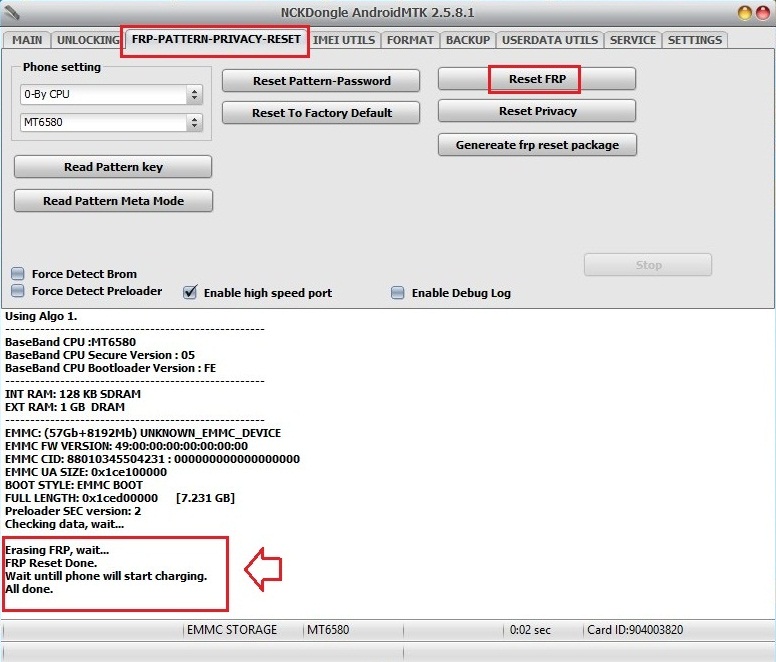This screenshot has width=776, height=662.
Task: Open the UNLOCKING tab
Action: point(88,40)
